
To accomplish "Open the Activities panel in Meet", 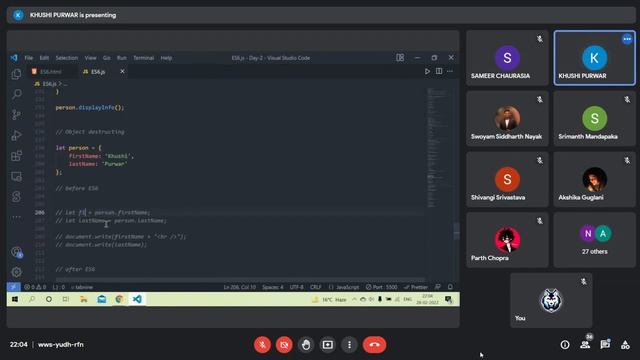I will pyautogui.click(x=625, y=345).
